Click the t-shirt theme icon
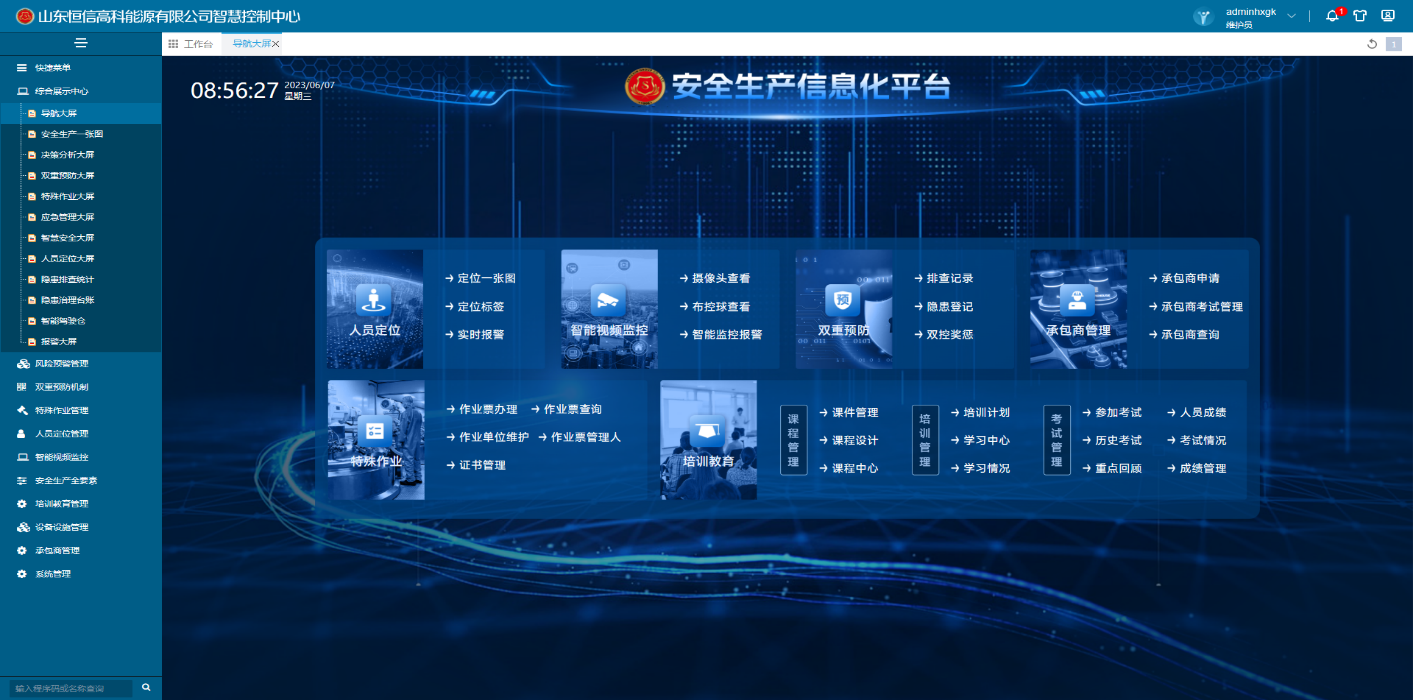The height and width of the screenshot is (700, 1413). [1360, 16]
